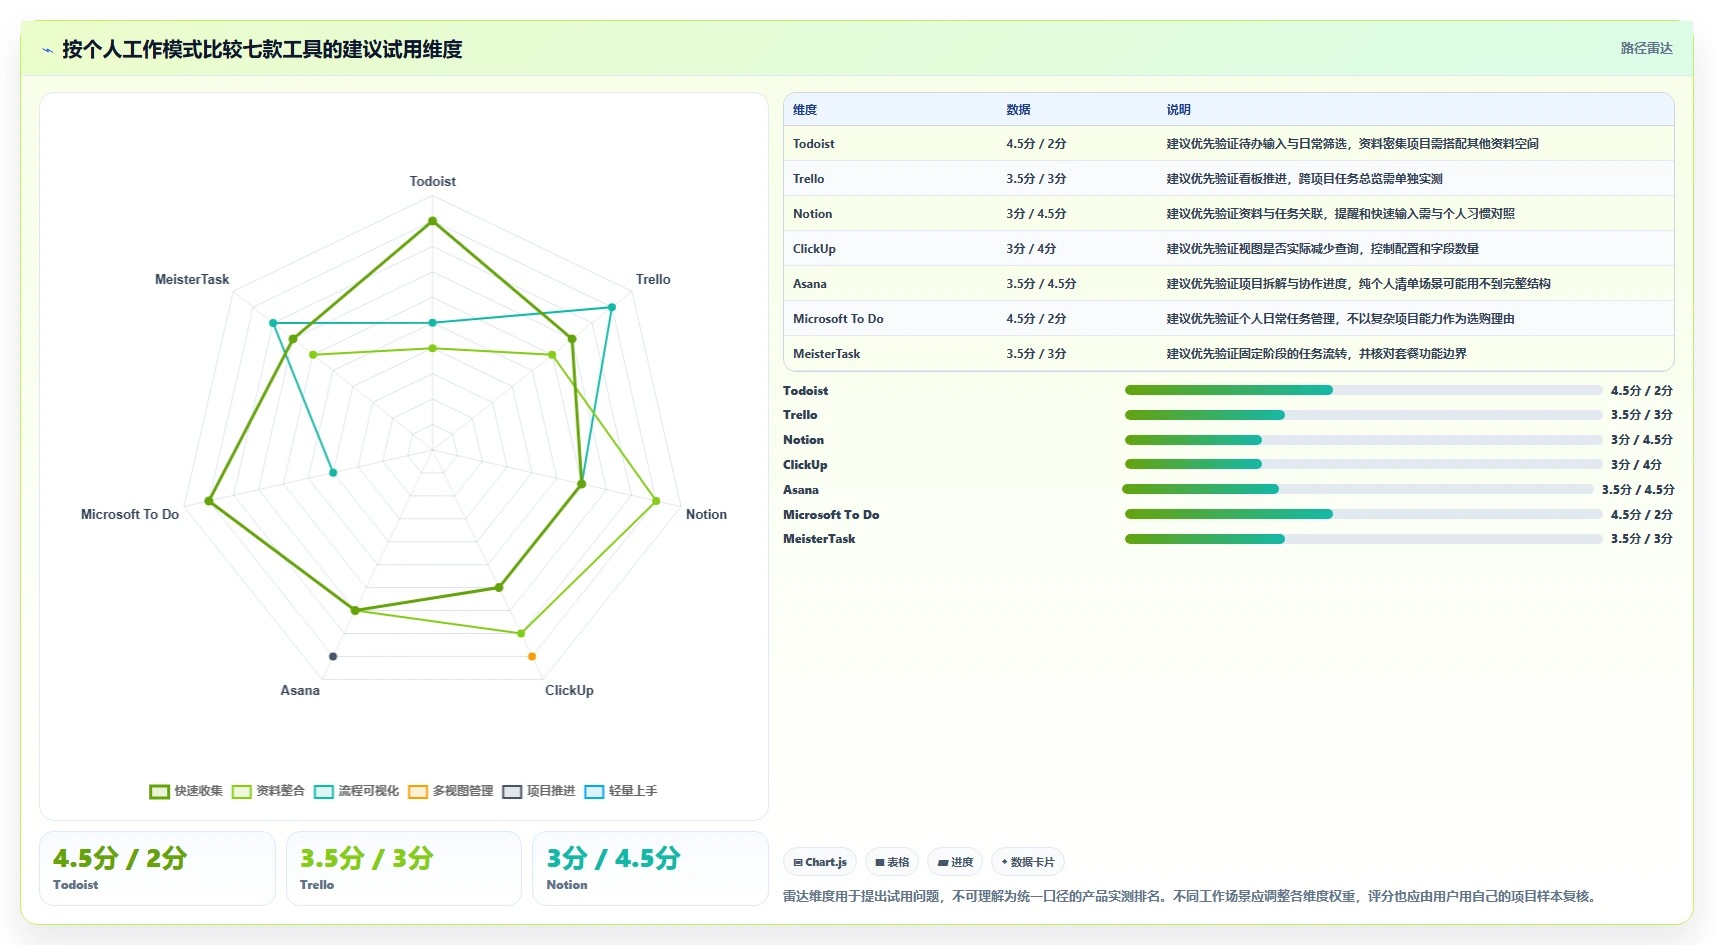Click the 路径雷达 label in the header
1714x945 pixels.
click(x=1646, y=48)
